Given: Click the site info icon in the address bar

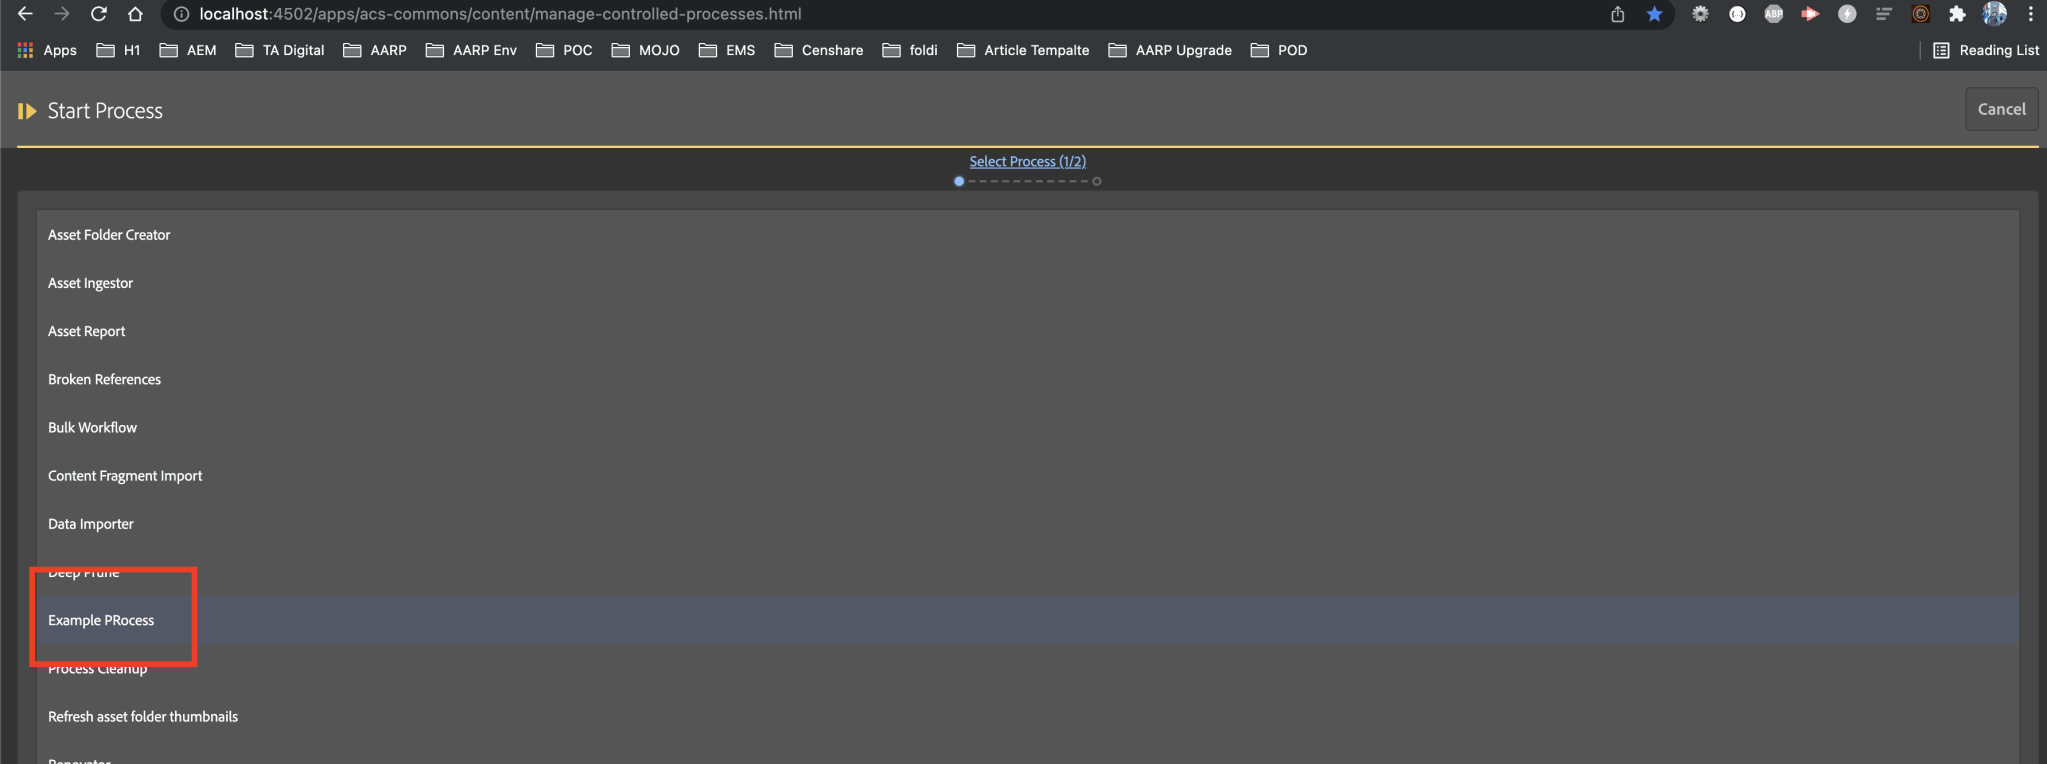Looking at the screenshot, I should (x=181, y=14).
